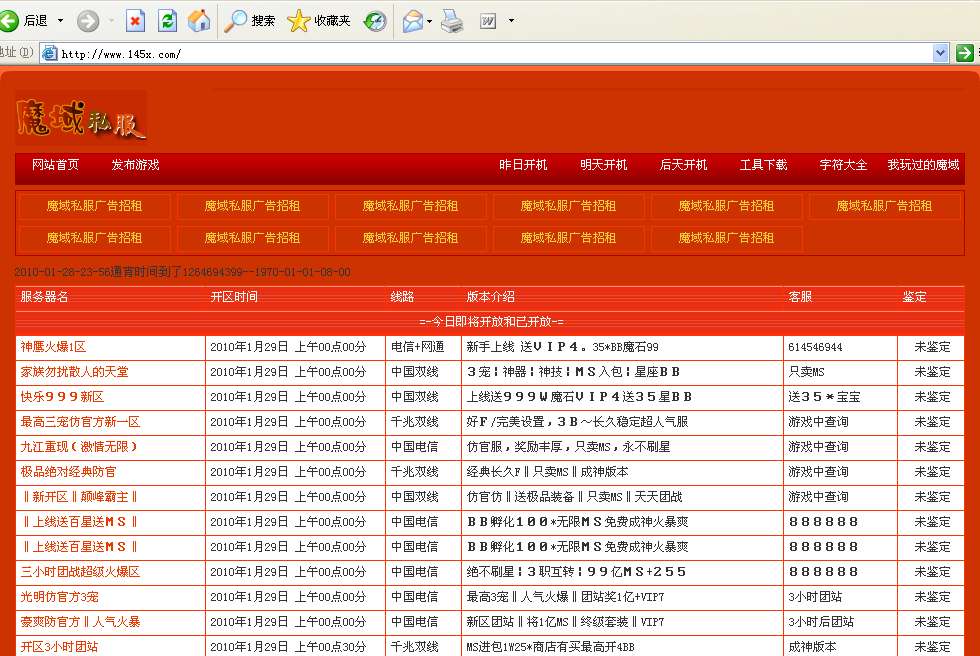Image resolution: width=980 pixels, height=656 pixels.
Task: Click the Mail envelope icon
Action: click(413, 20)
